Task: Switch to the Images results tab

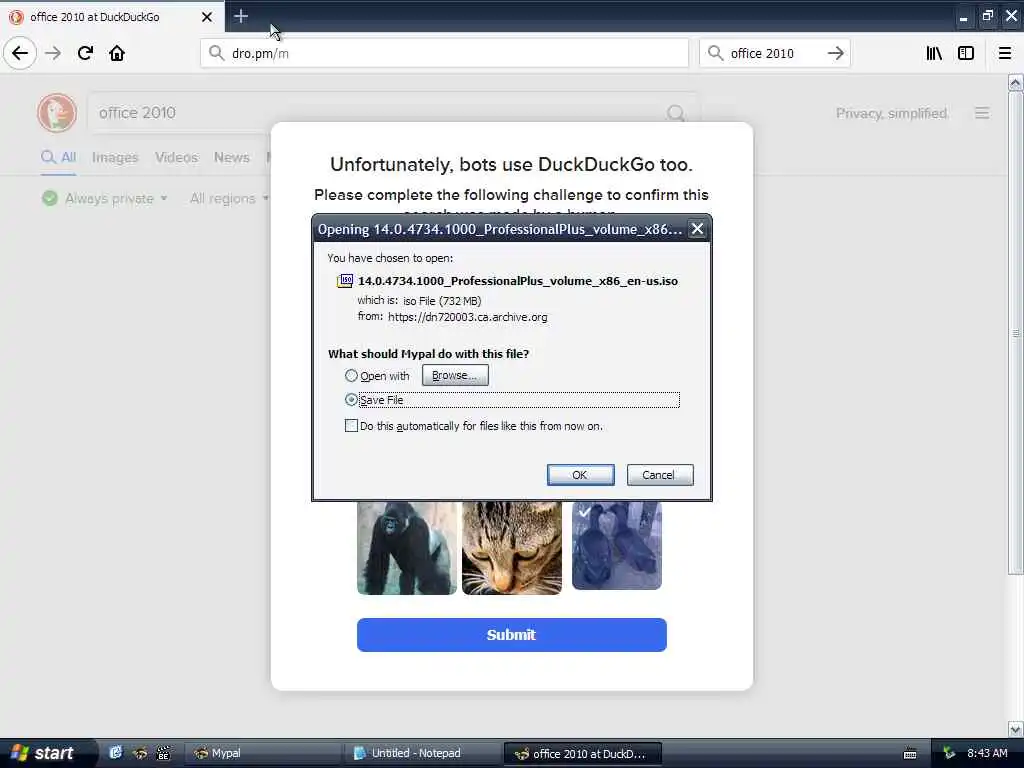Action: click(x=115, y=157)
